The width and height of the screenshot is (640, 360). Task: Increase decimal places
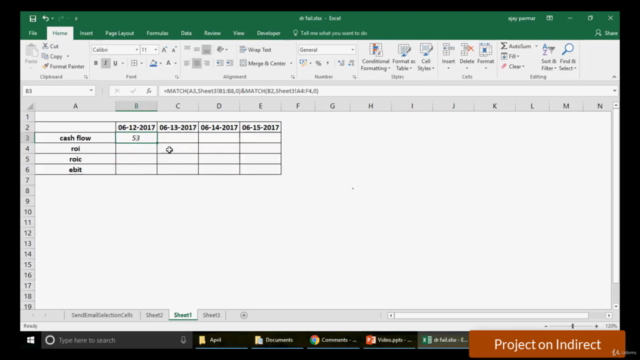(341, 63)
